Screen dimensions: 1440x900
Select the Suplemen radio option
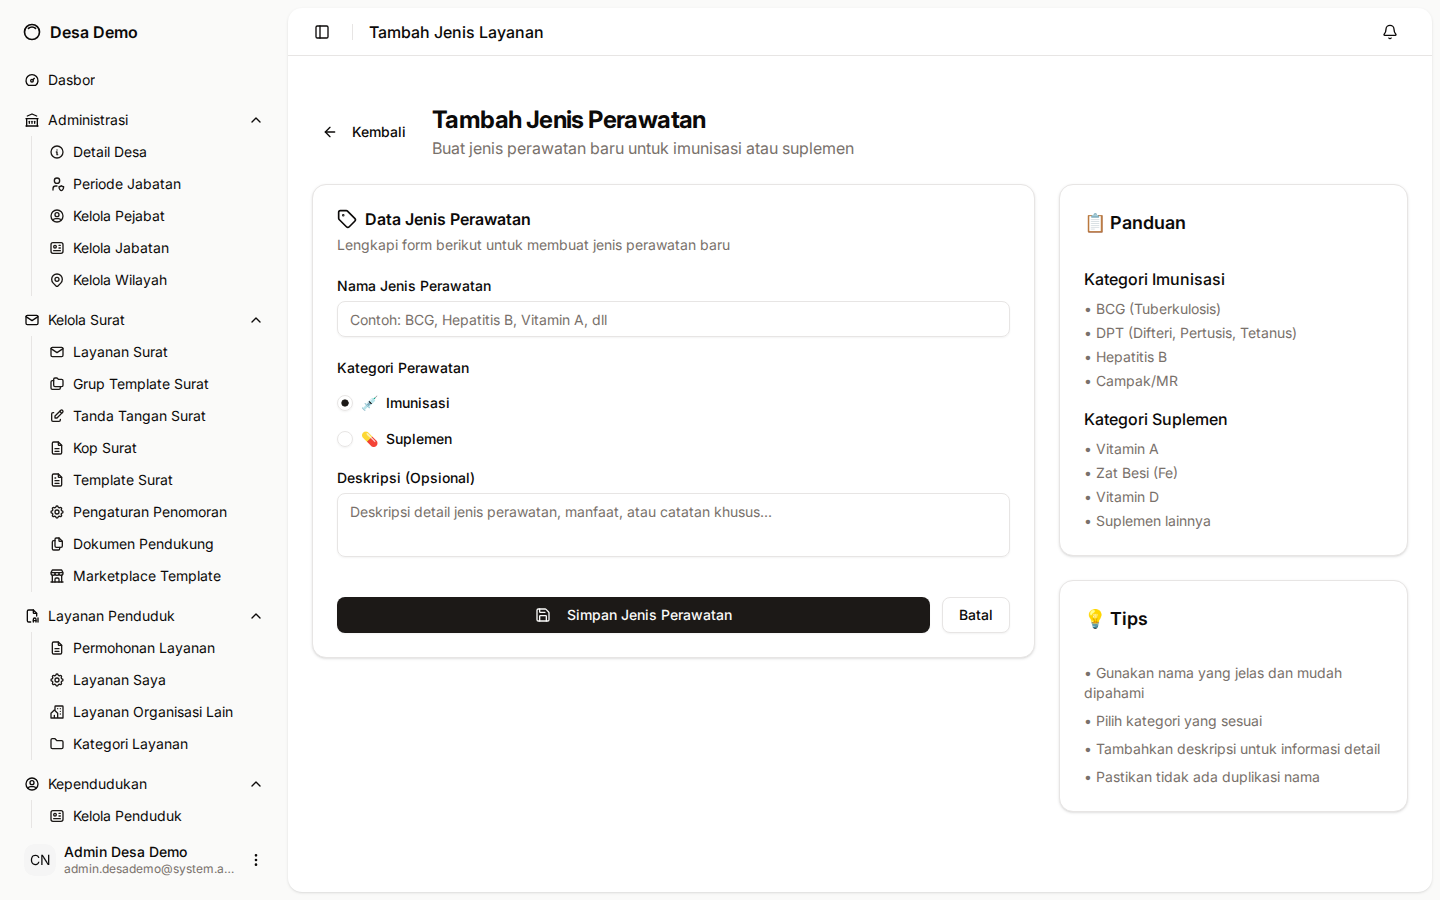click(345, 439)
